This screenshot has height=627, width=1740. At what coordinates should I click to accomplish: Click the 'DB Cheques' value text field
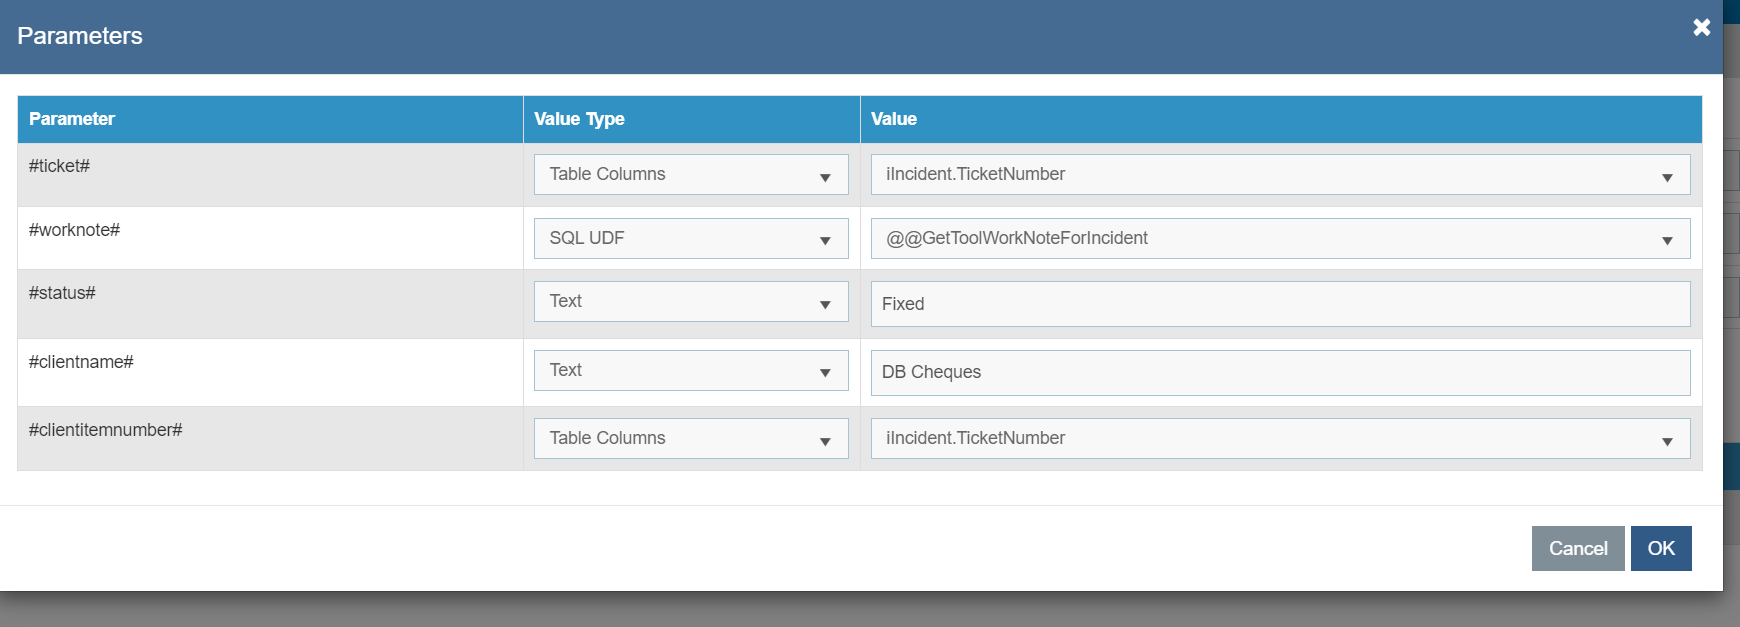[1280, 372]
